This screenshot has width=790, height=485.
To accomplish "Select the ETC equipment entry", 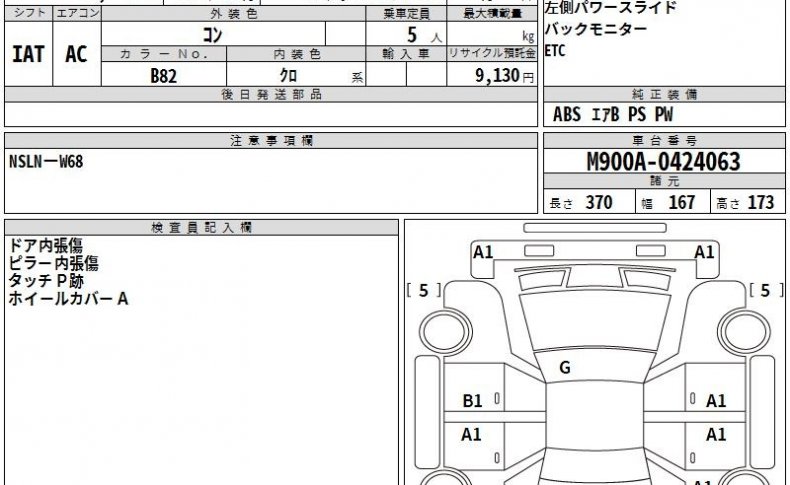I will (x=555, y=51).
